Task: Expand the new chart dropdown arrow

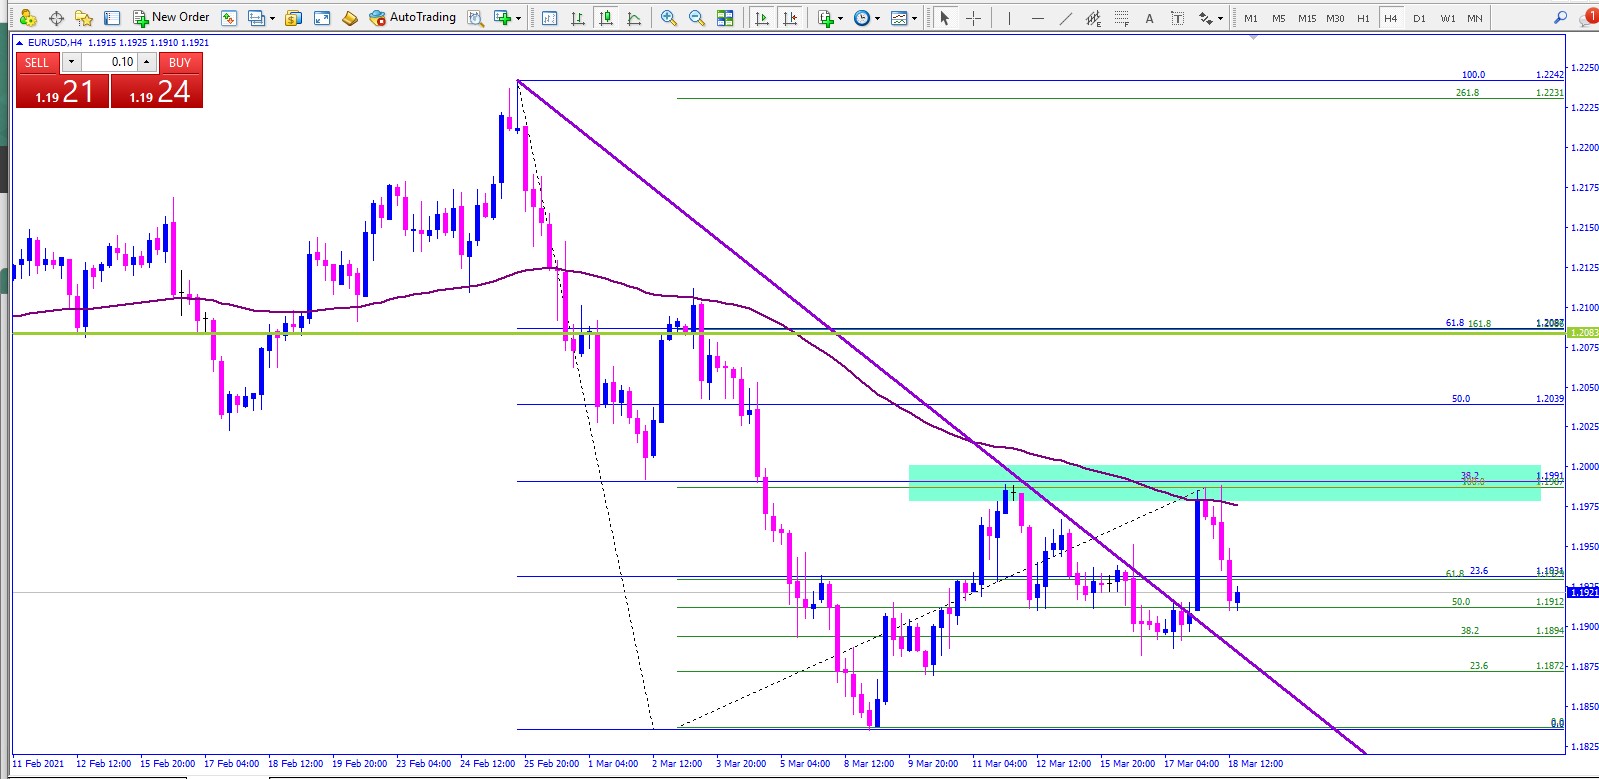Action: pos(518,18)
